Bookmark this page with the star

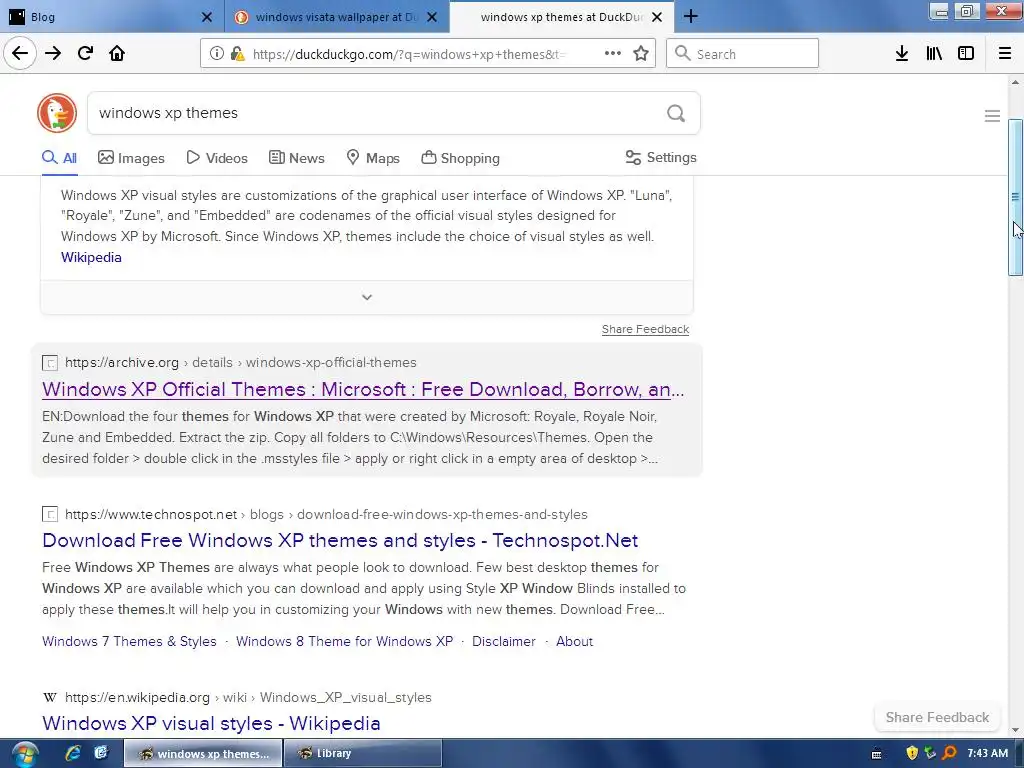[x=641, y=53]
